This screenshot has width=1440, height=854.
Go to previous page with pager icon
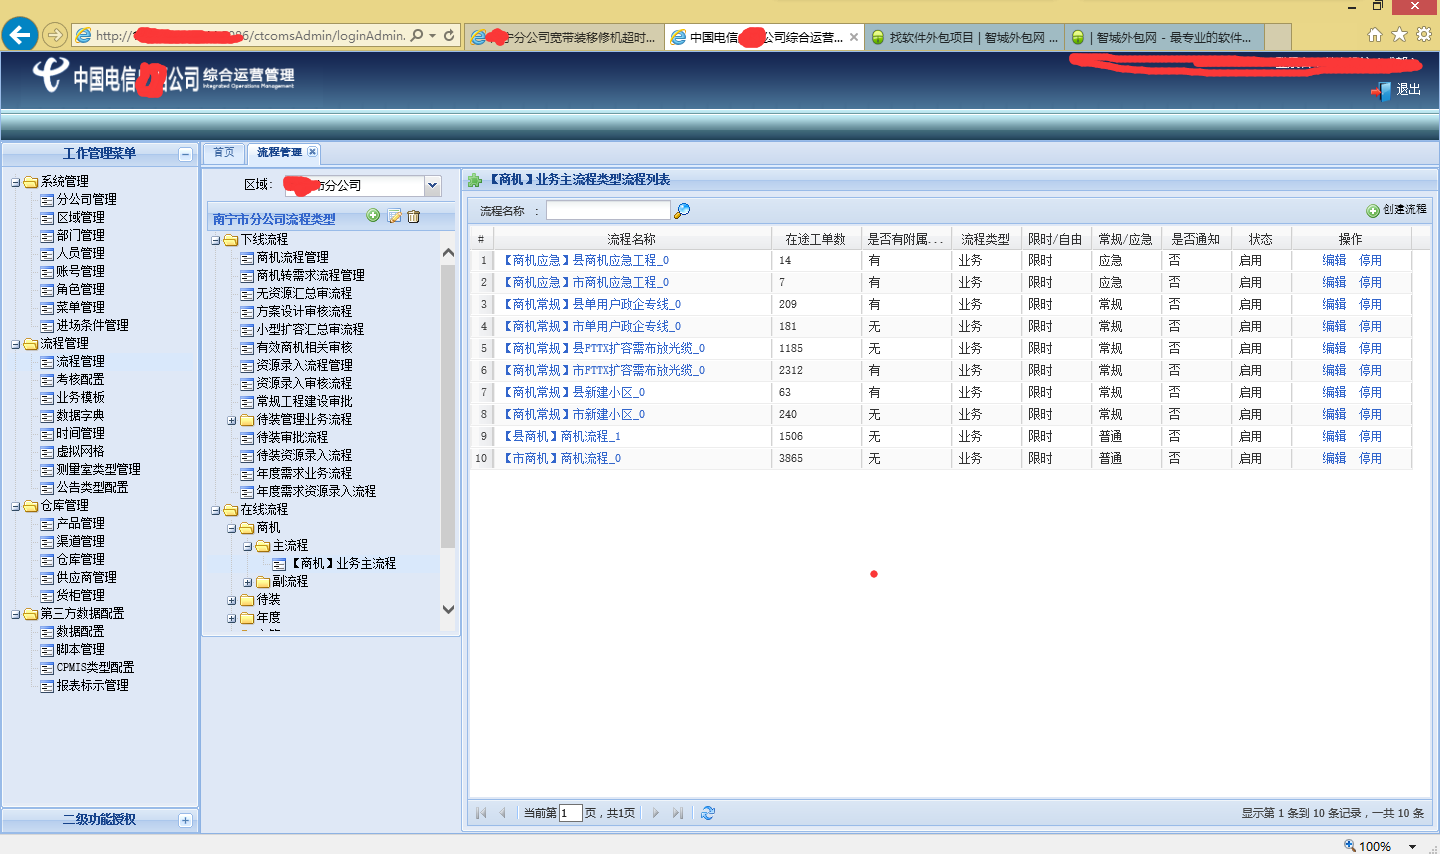pos(502,813)
